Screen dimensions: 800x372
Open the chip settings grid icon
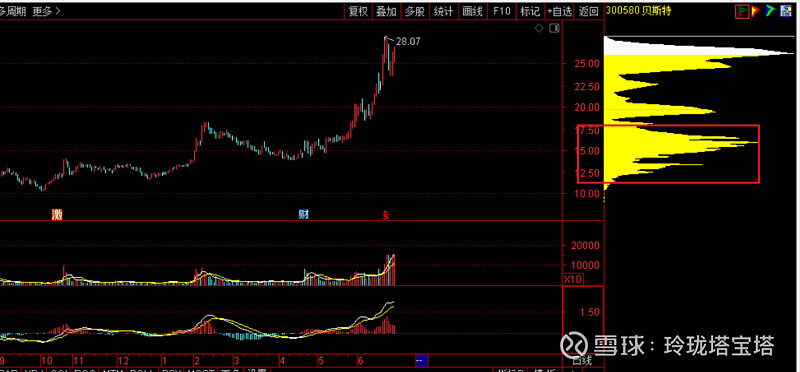(786, 11)
